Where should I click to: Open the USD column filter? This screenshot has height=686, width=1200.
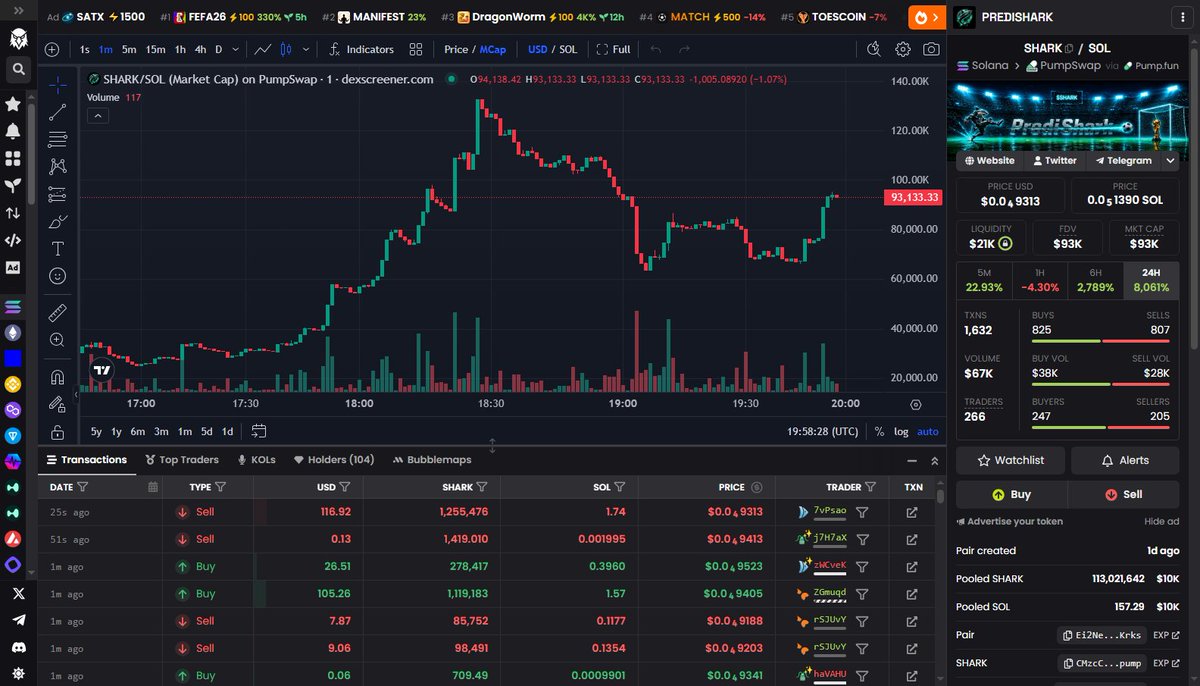click(345, 487)
